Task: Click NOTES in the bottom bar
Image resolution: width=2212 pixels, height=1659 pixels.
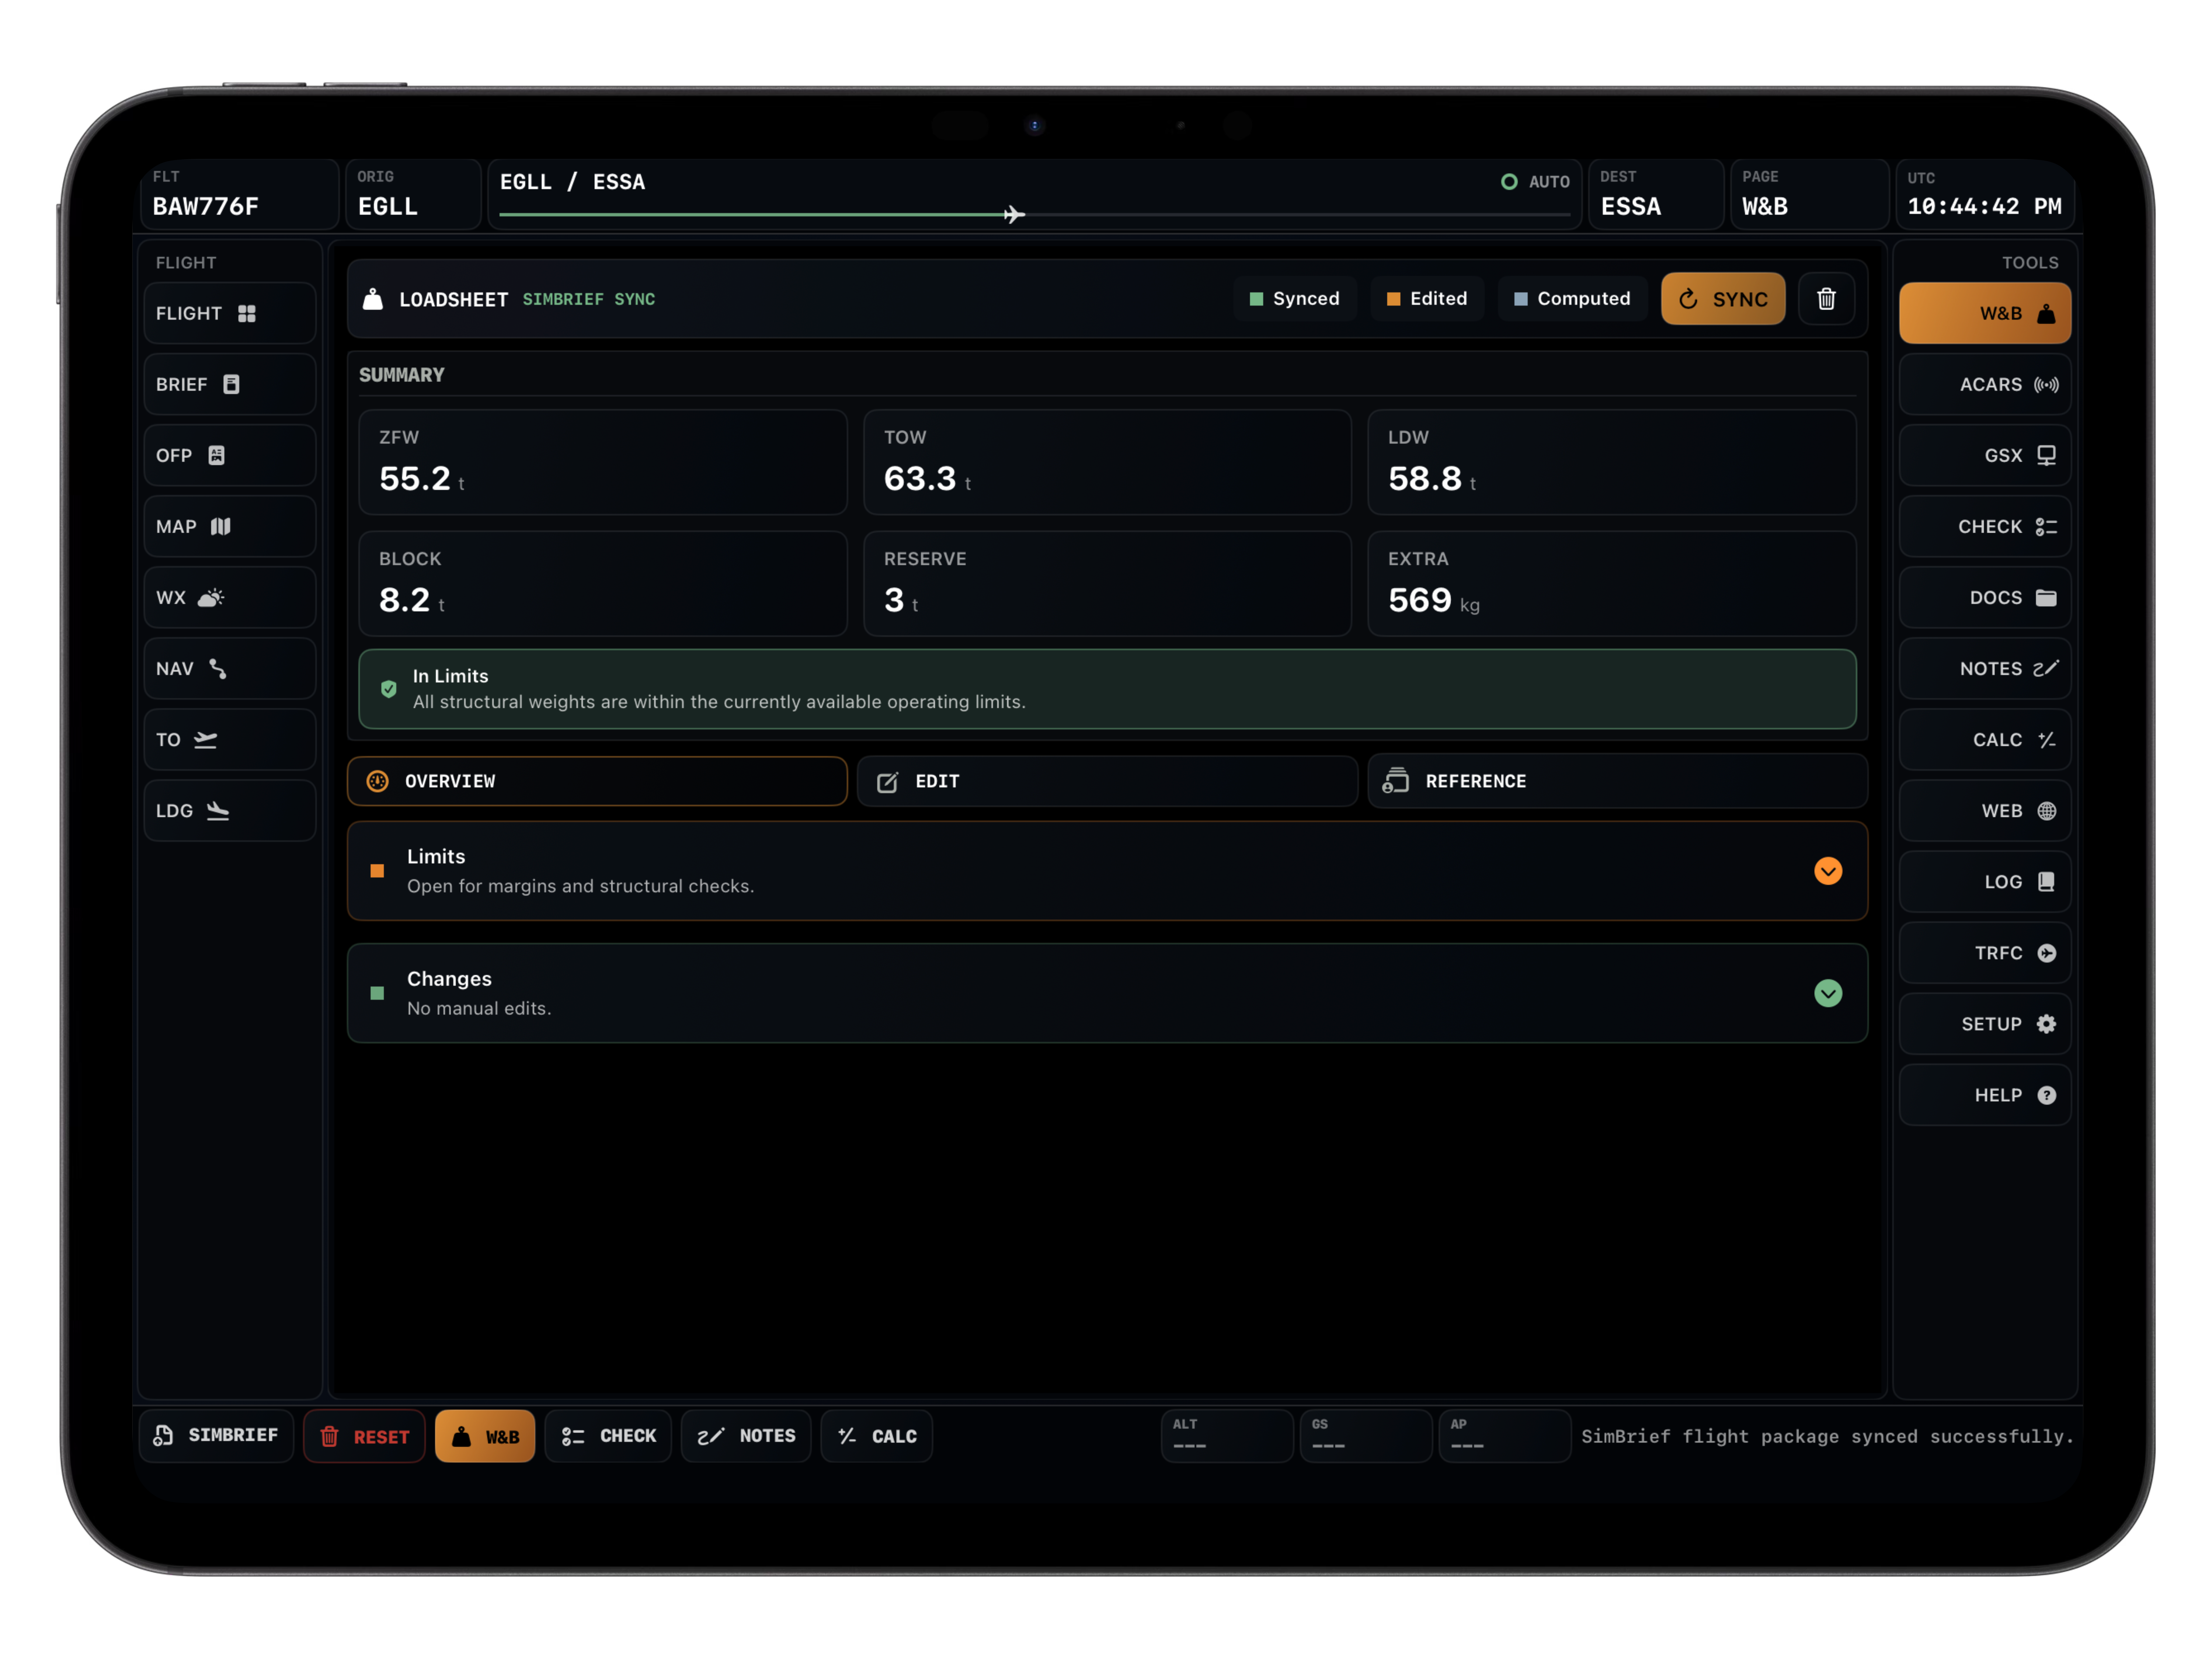Action: 746,1436
